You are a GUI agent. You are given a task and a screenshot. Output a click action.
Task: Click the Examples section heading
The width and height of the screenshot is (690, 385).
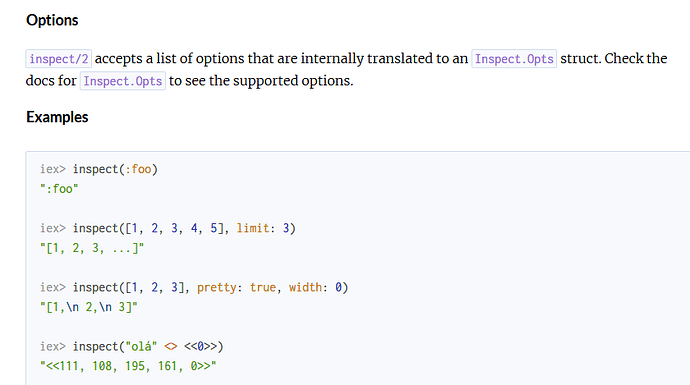click(x=57, y=117)
